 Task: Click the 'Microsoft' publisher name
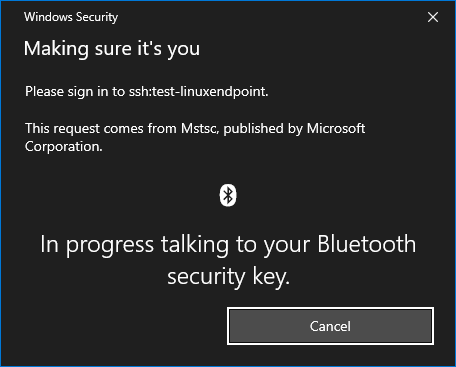tap(336, 128)
